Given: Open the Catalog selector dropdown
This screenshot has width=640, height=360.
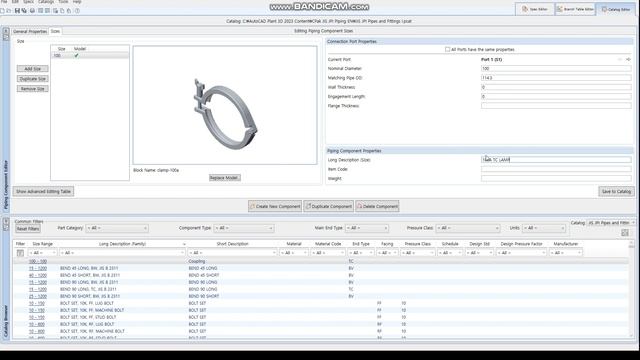Looking at the screenshot, I should 611,223.
